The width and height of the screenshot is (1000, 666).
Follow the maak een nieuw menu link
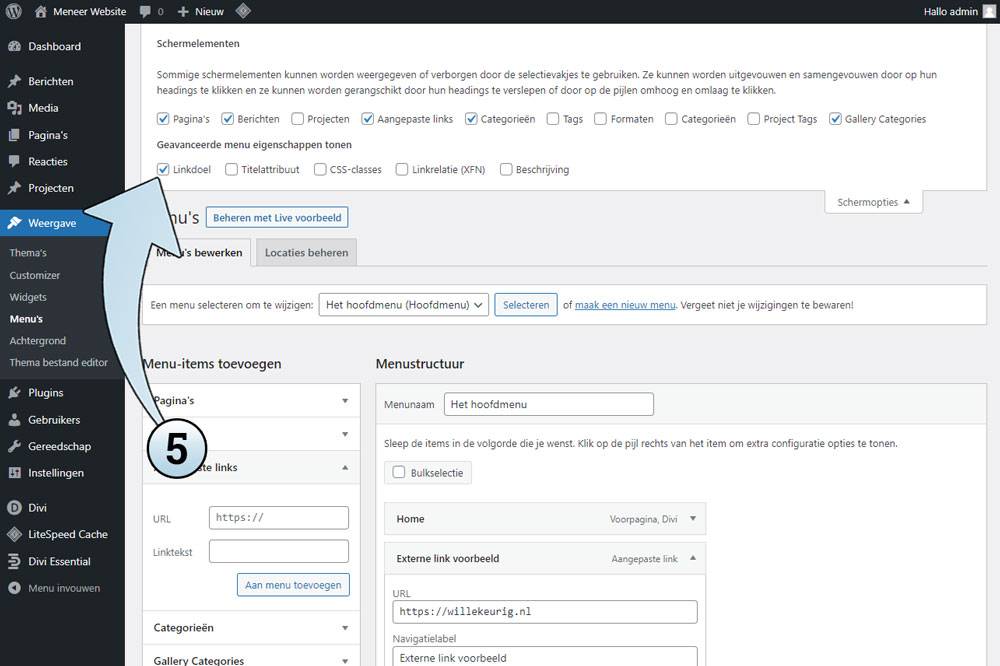pos(625,305)
